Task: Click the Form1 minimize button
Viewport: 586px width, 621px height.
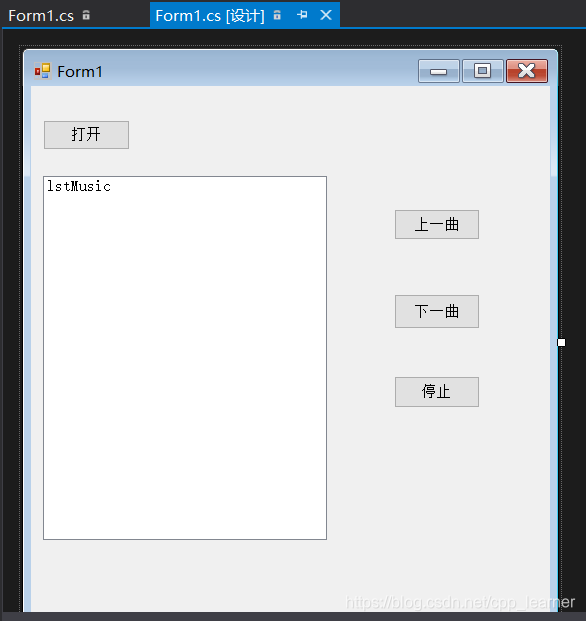Action: coord(439,71)
